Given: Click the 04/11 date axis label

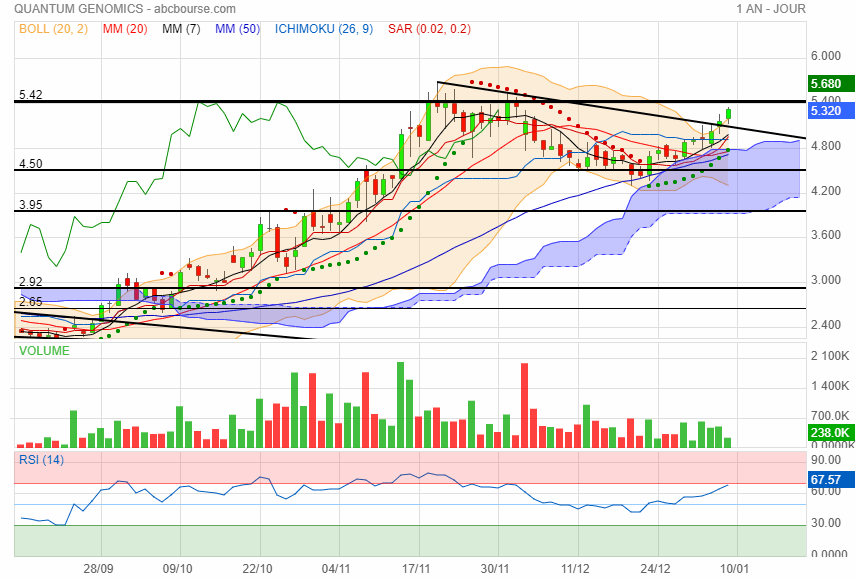Looking at the screenshot, I should pos(336,569).
